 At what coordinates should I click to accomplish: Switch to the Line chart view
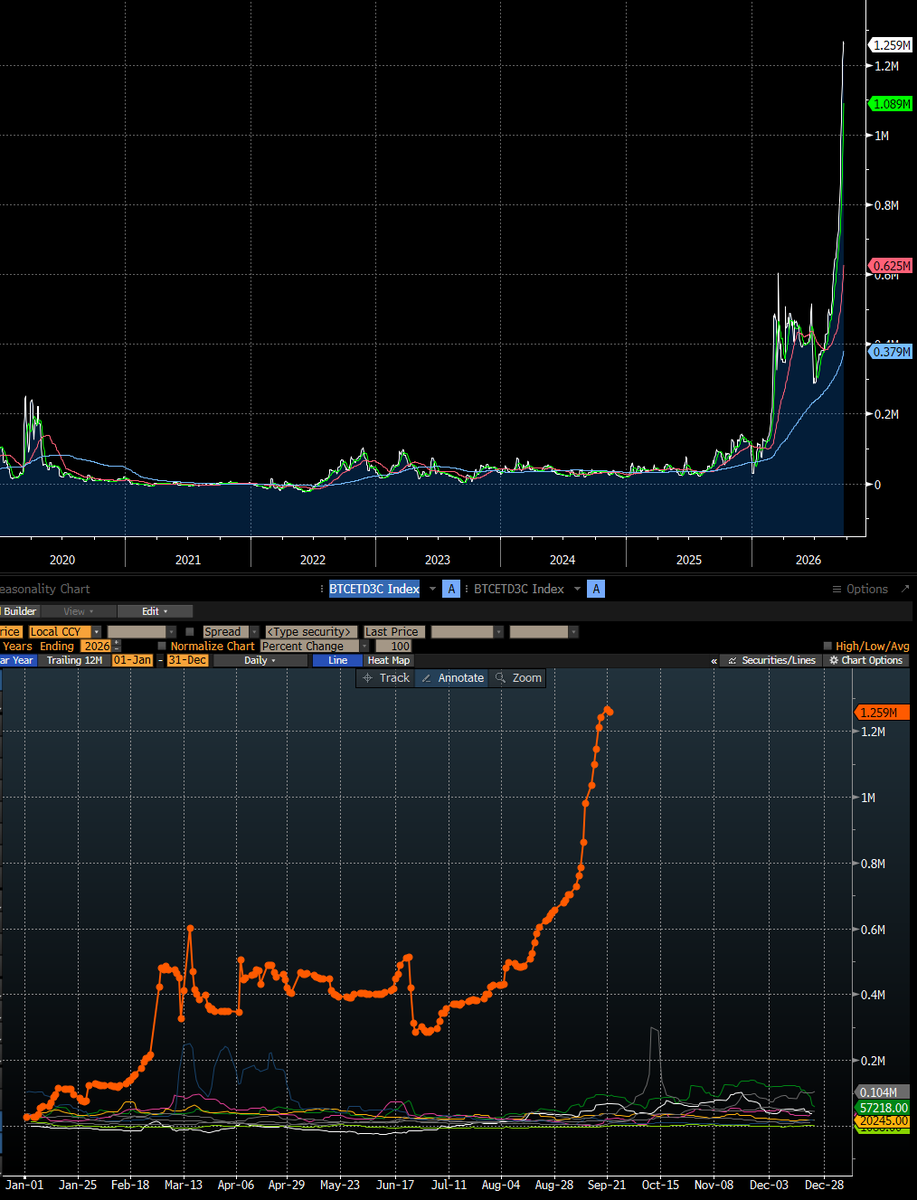pos(337,661)
